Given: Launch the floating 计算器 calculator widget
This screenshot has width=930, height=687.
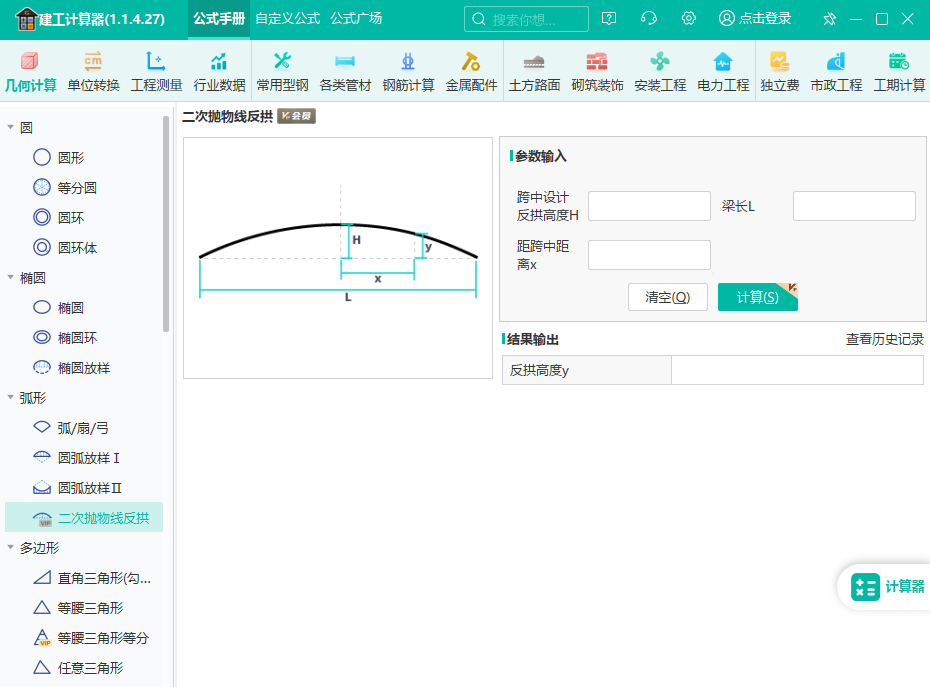Looking at the screenshot, I should [x=887, y=587].
